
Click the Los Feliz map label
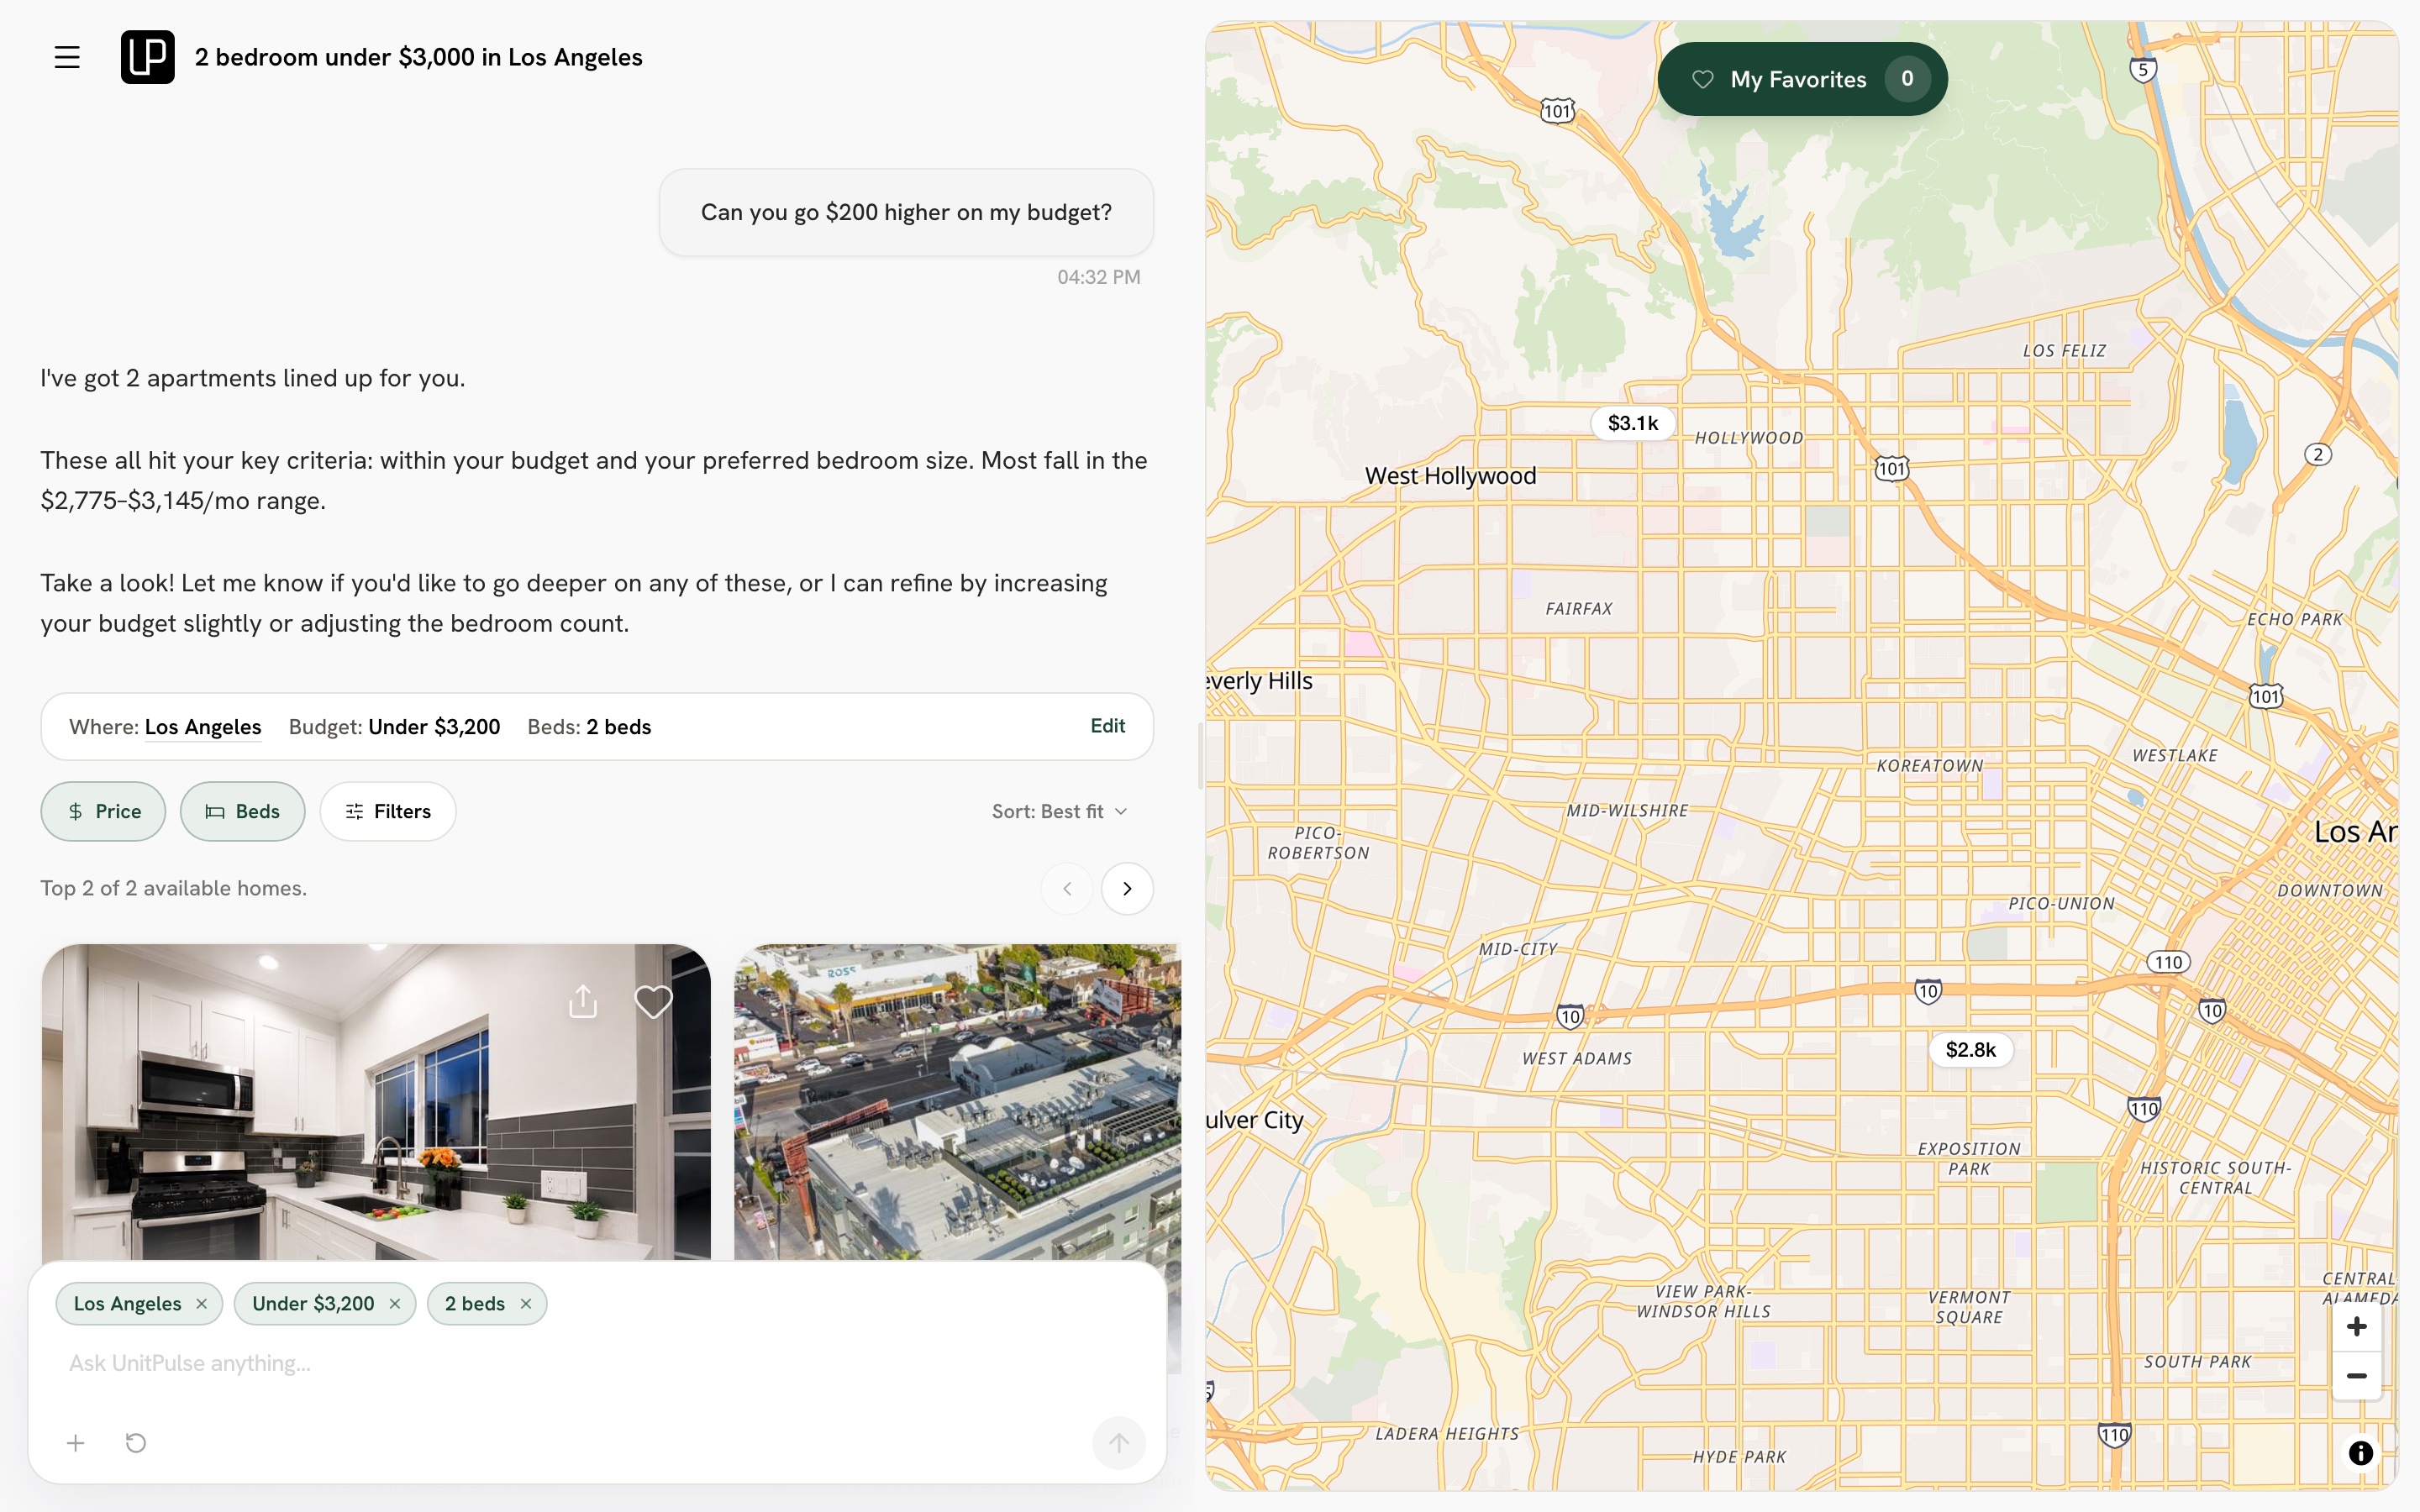point(2064,351)
